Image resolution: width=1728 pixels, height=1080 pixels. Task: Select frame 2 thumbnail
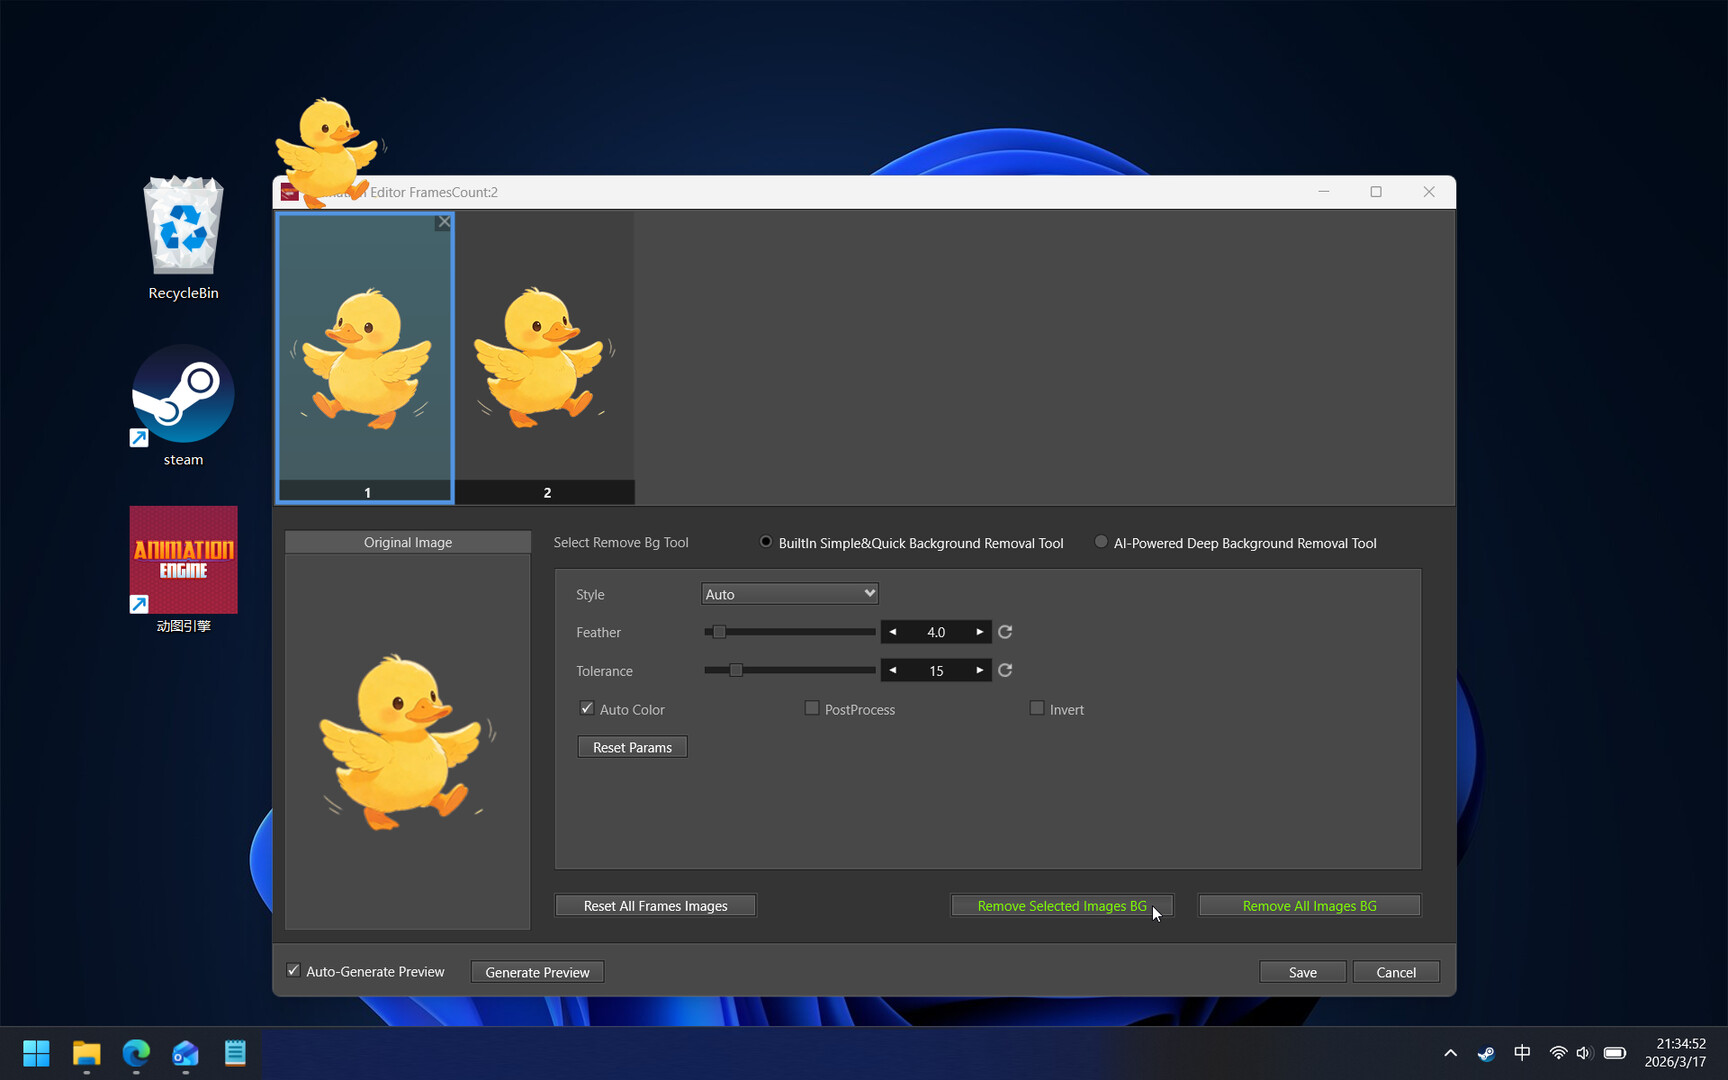[546, 356]
